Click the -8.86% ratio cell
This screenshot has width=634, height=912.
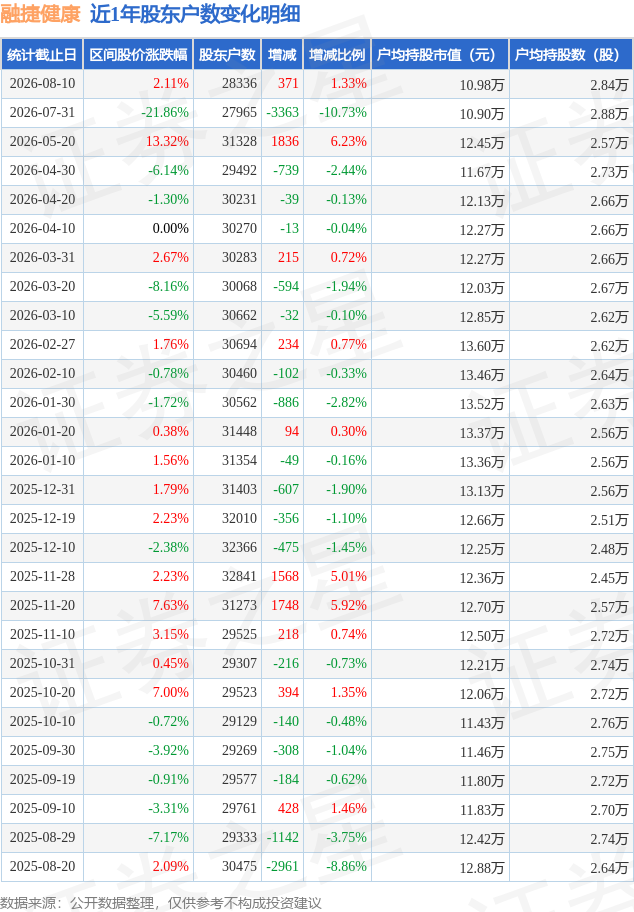346,866
